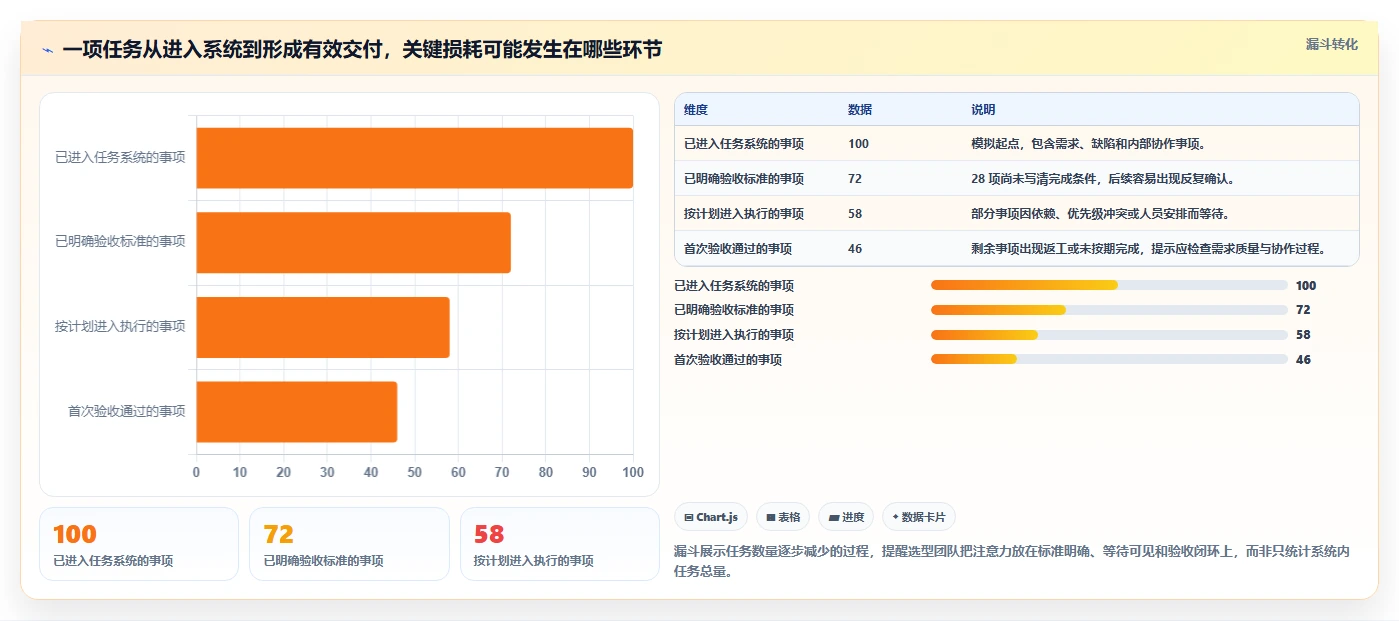Click the 72 value beside the progress bar

(x=1303, y=310)
